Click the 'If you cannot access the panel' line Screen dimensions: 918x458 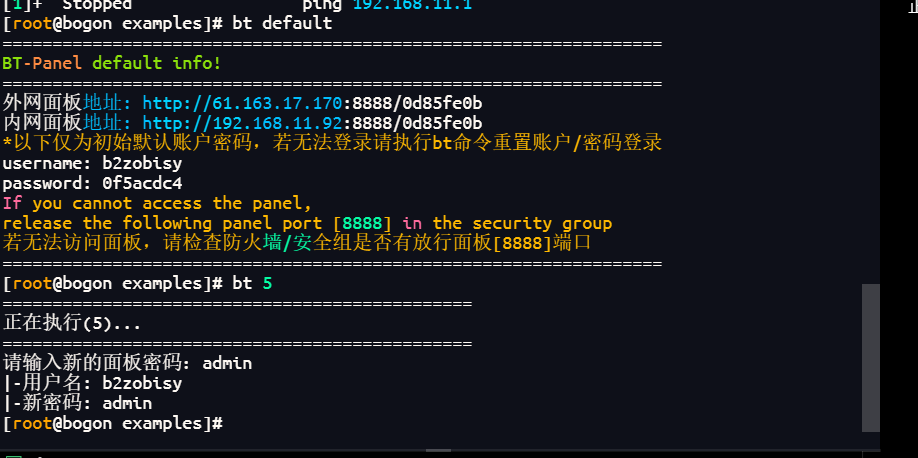157,203
